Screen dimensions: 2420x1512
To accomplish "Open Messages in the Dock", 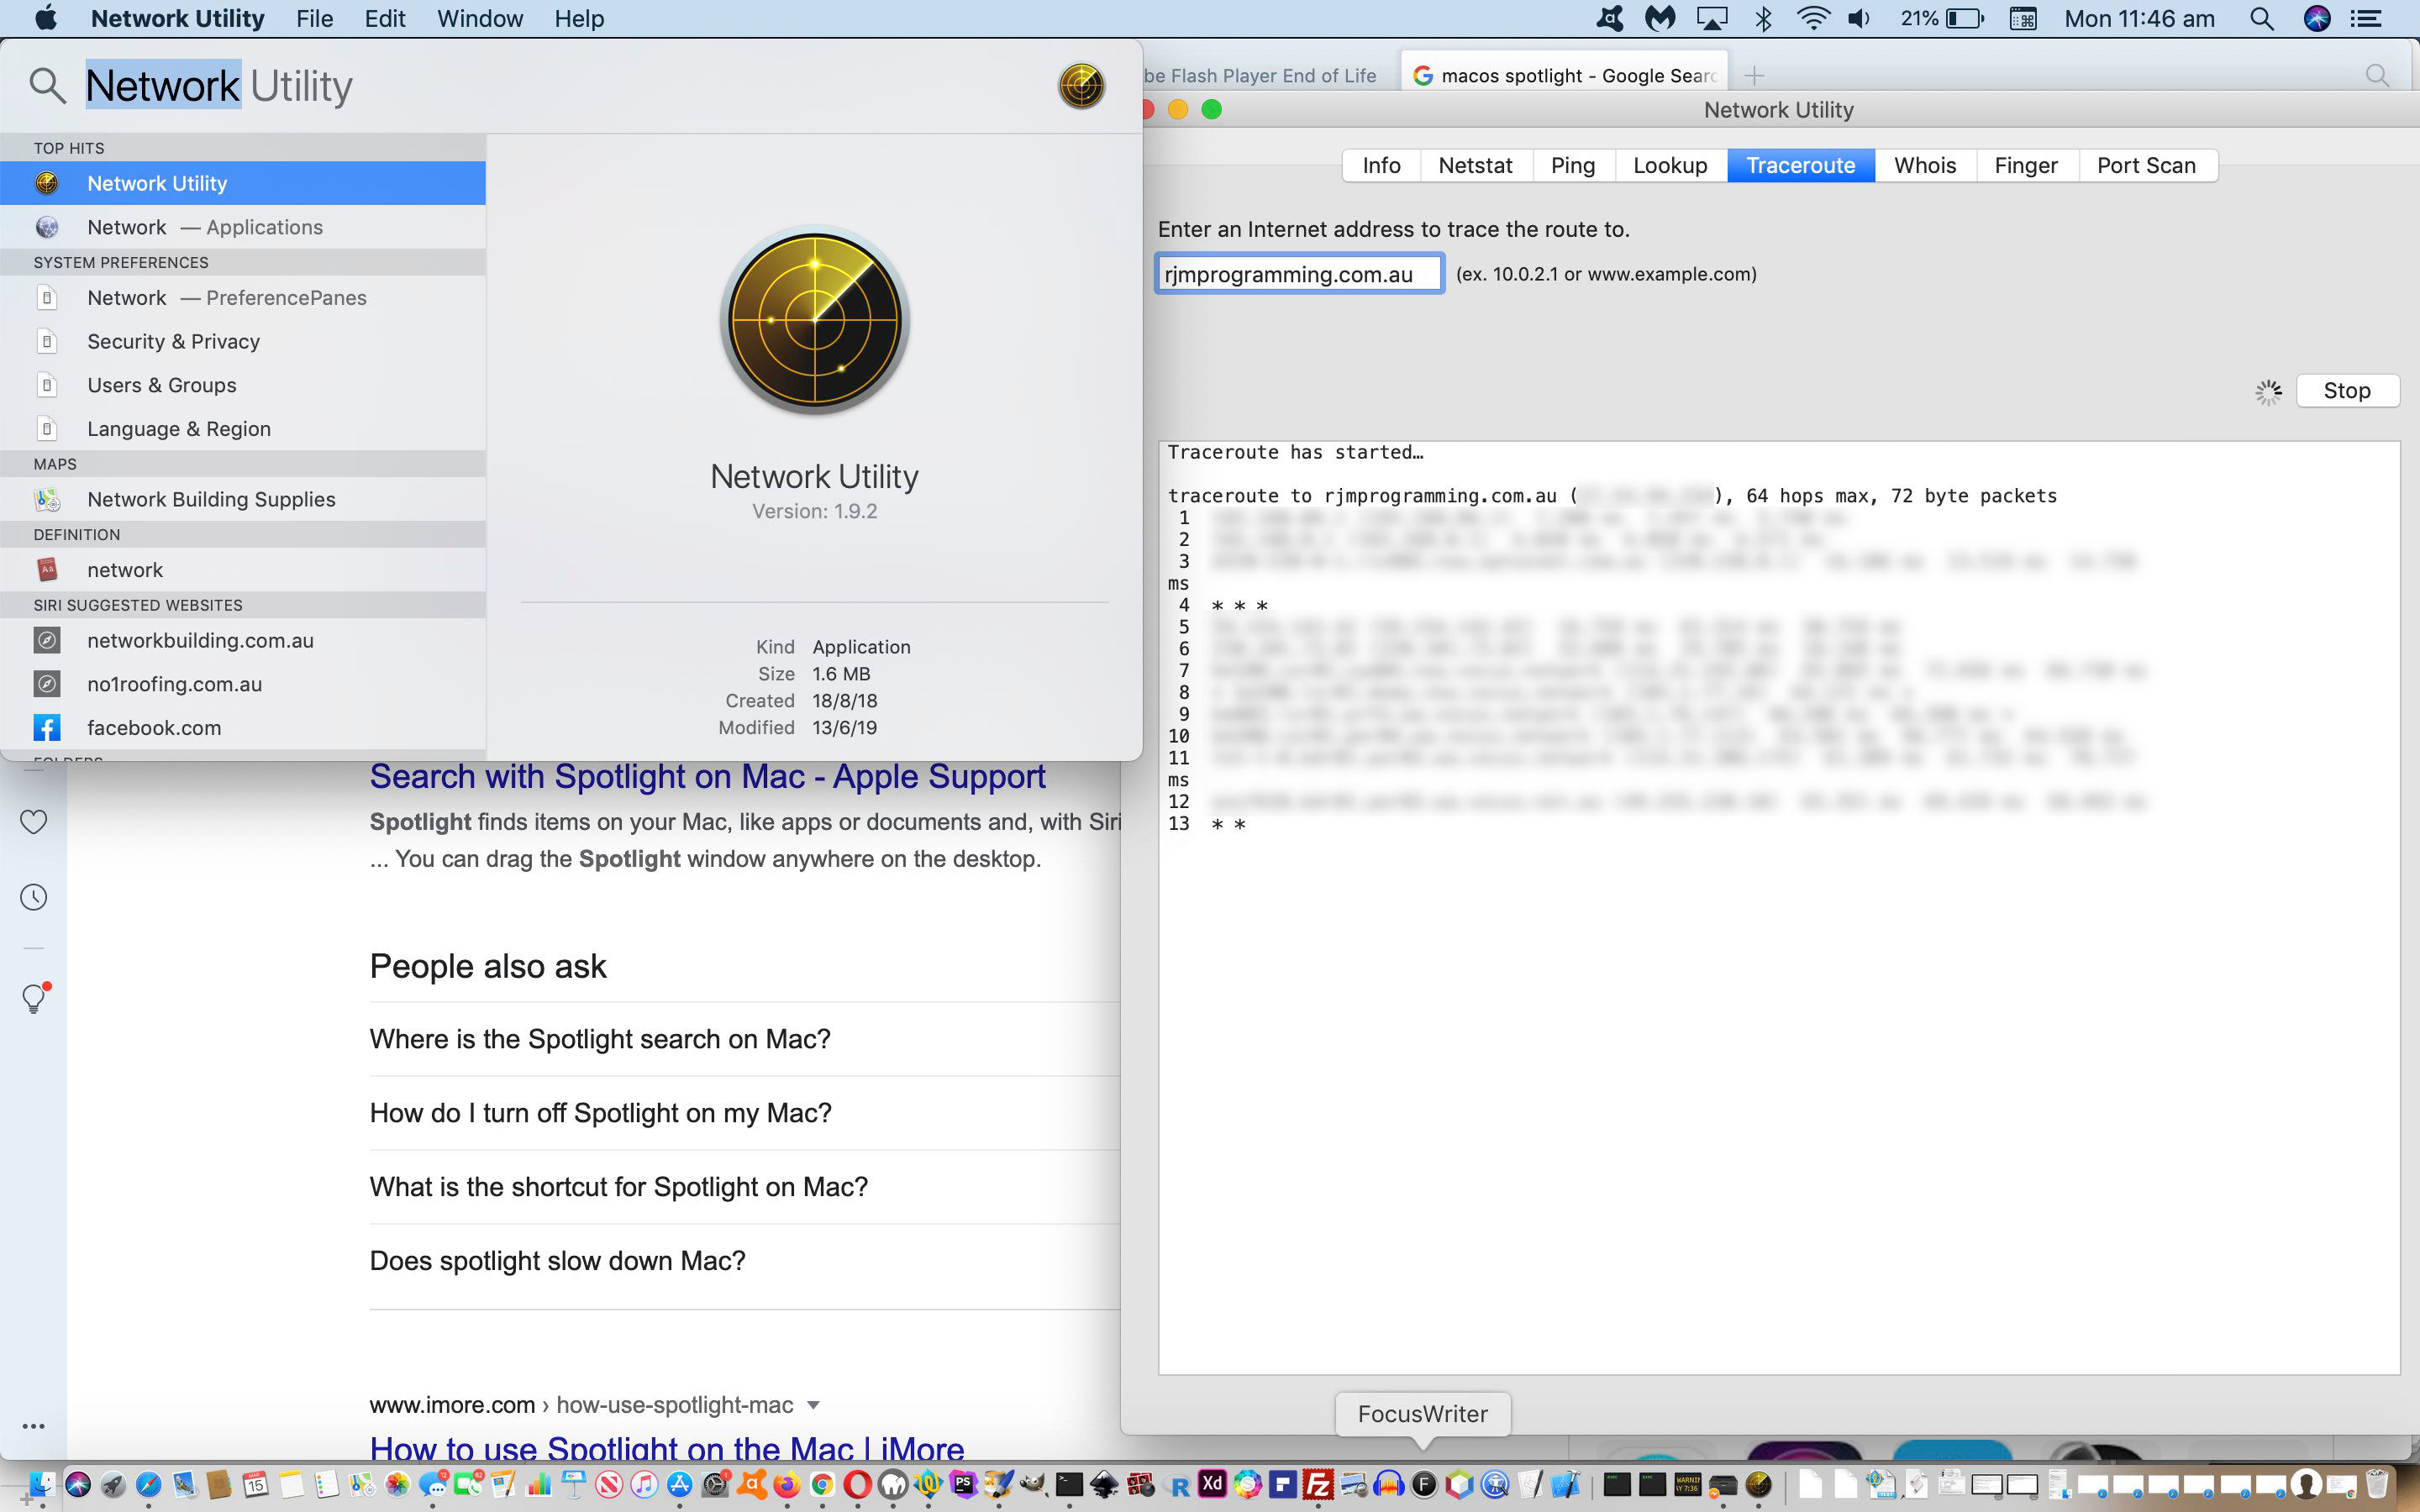I will (x=433, y=1484).
